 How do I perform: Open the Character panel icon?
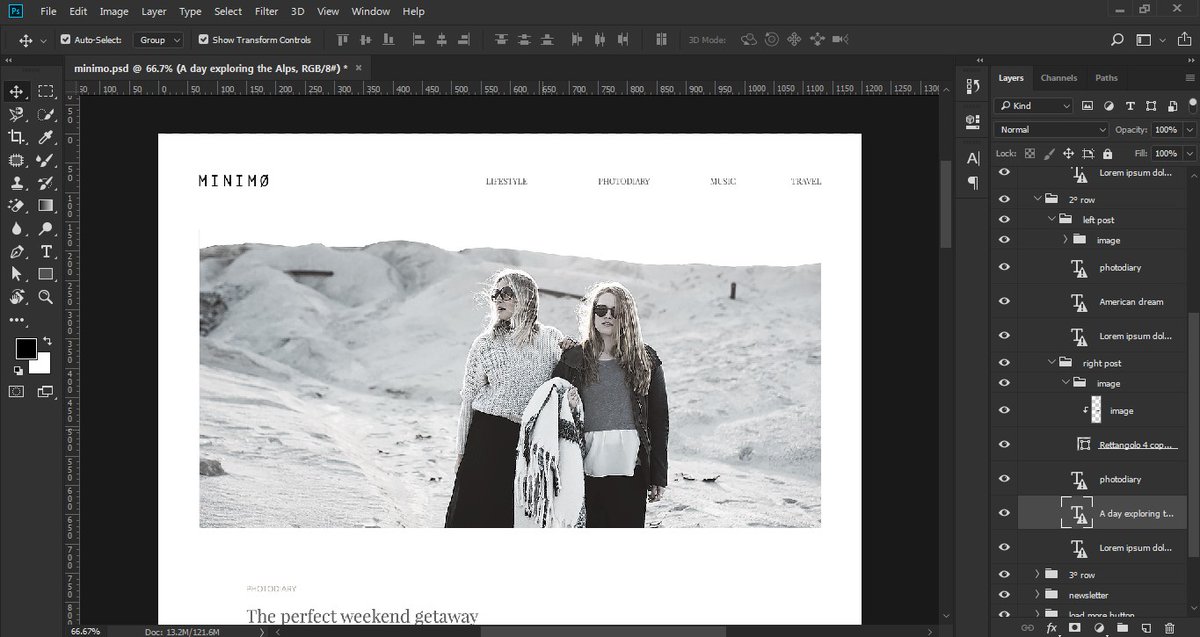(x=973, y=158)
